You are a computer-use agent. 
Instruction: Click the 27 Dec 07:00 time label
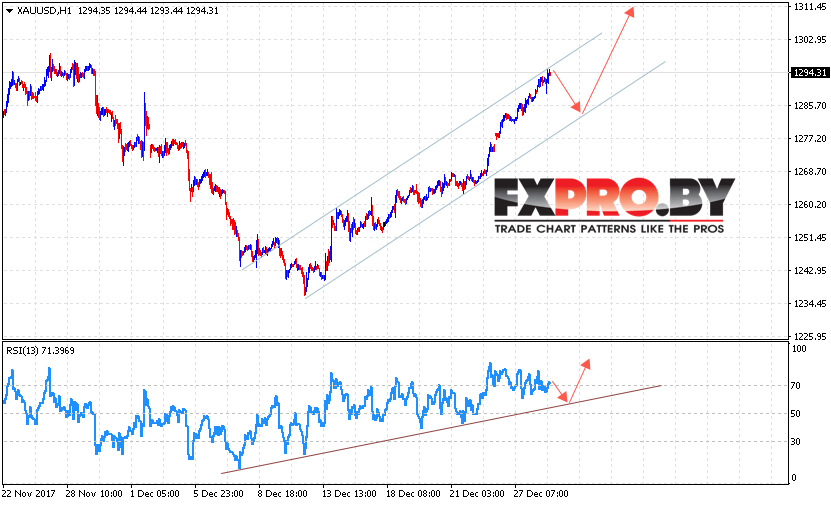(x=541, y=494)
